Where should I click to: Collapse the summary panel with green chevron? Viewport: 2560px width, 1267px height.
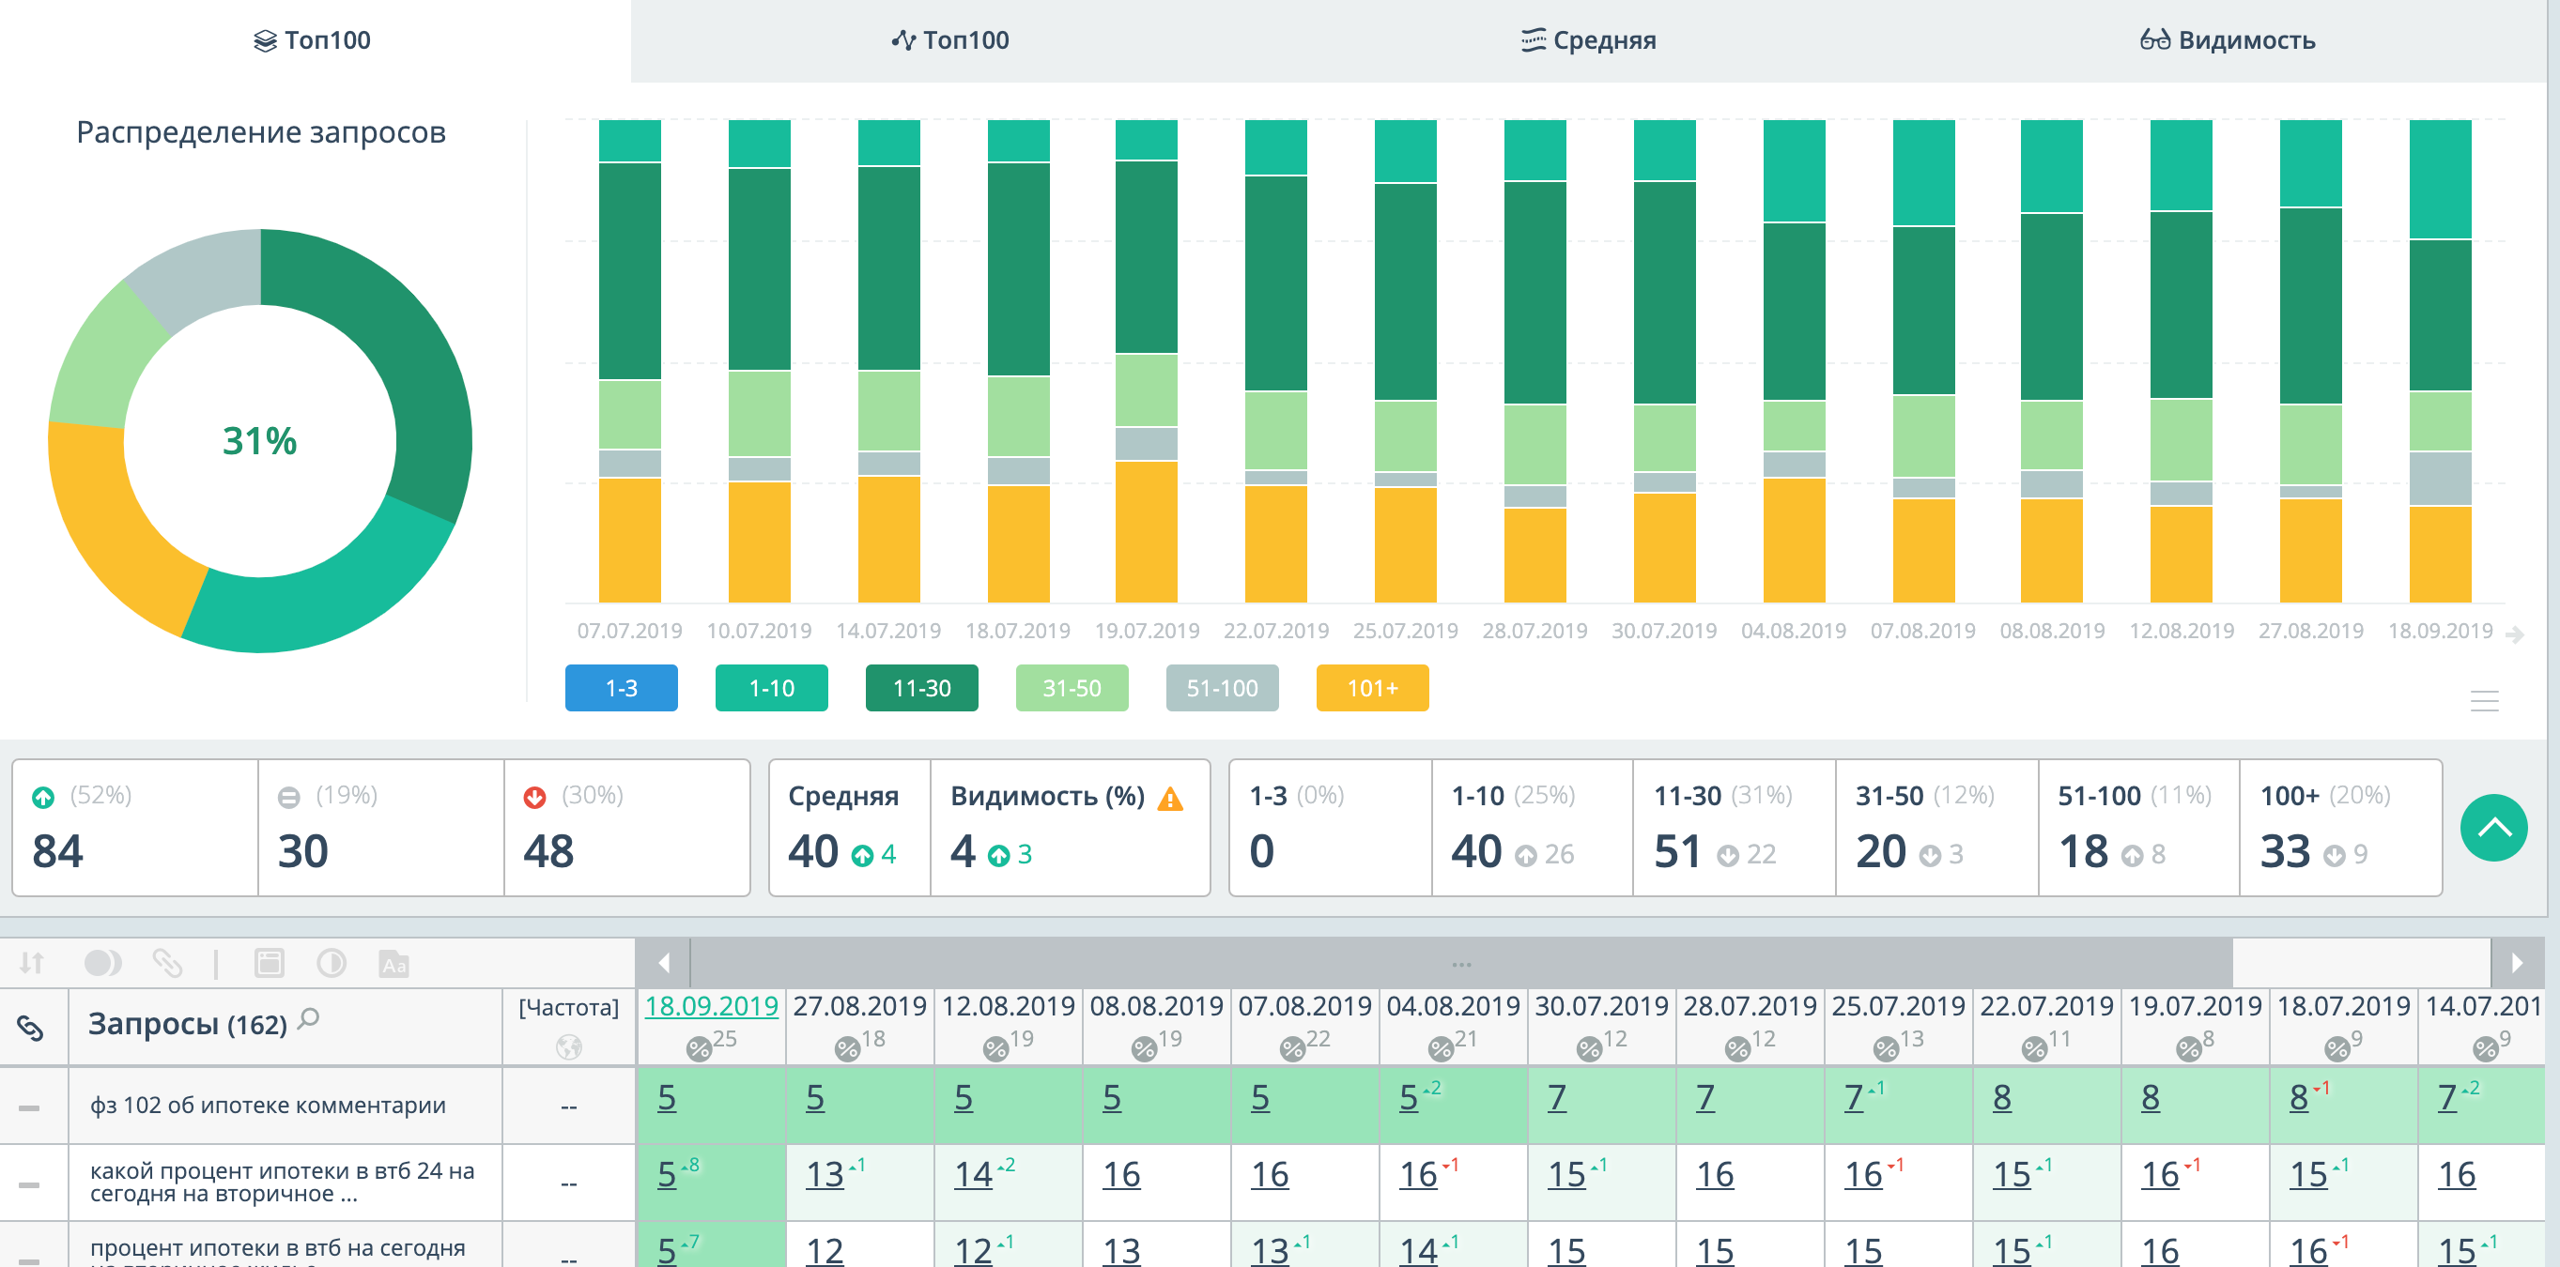click(2493, 827)
